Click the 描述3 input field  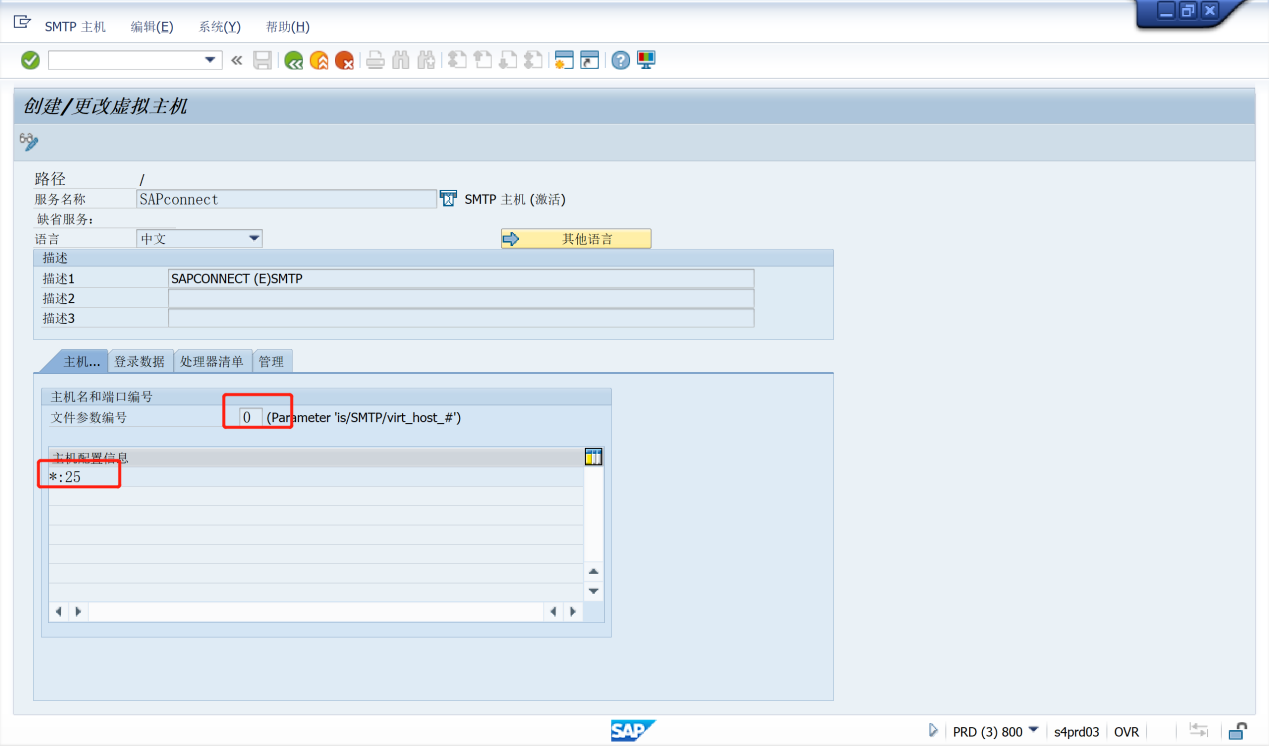(x=461, y=318)
